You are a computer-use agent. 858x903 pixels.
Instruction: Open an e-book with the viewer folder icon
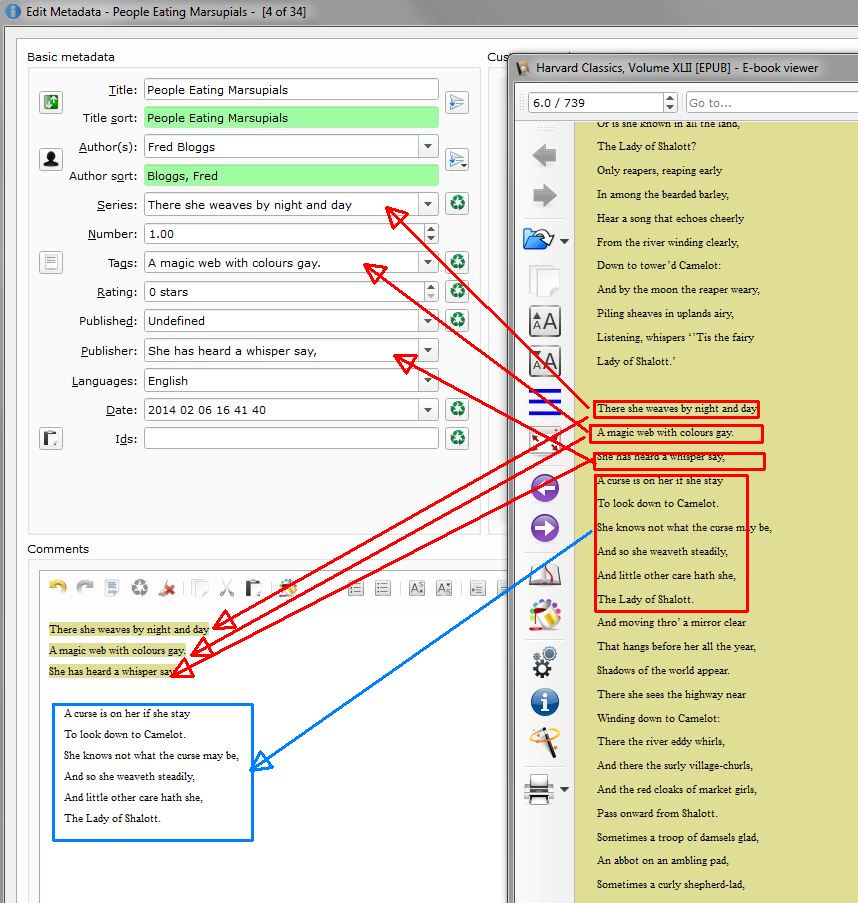[x=538, y=238]
